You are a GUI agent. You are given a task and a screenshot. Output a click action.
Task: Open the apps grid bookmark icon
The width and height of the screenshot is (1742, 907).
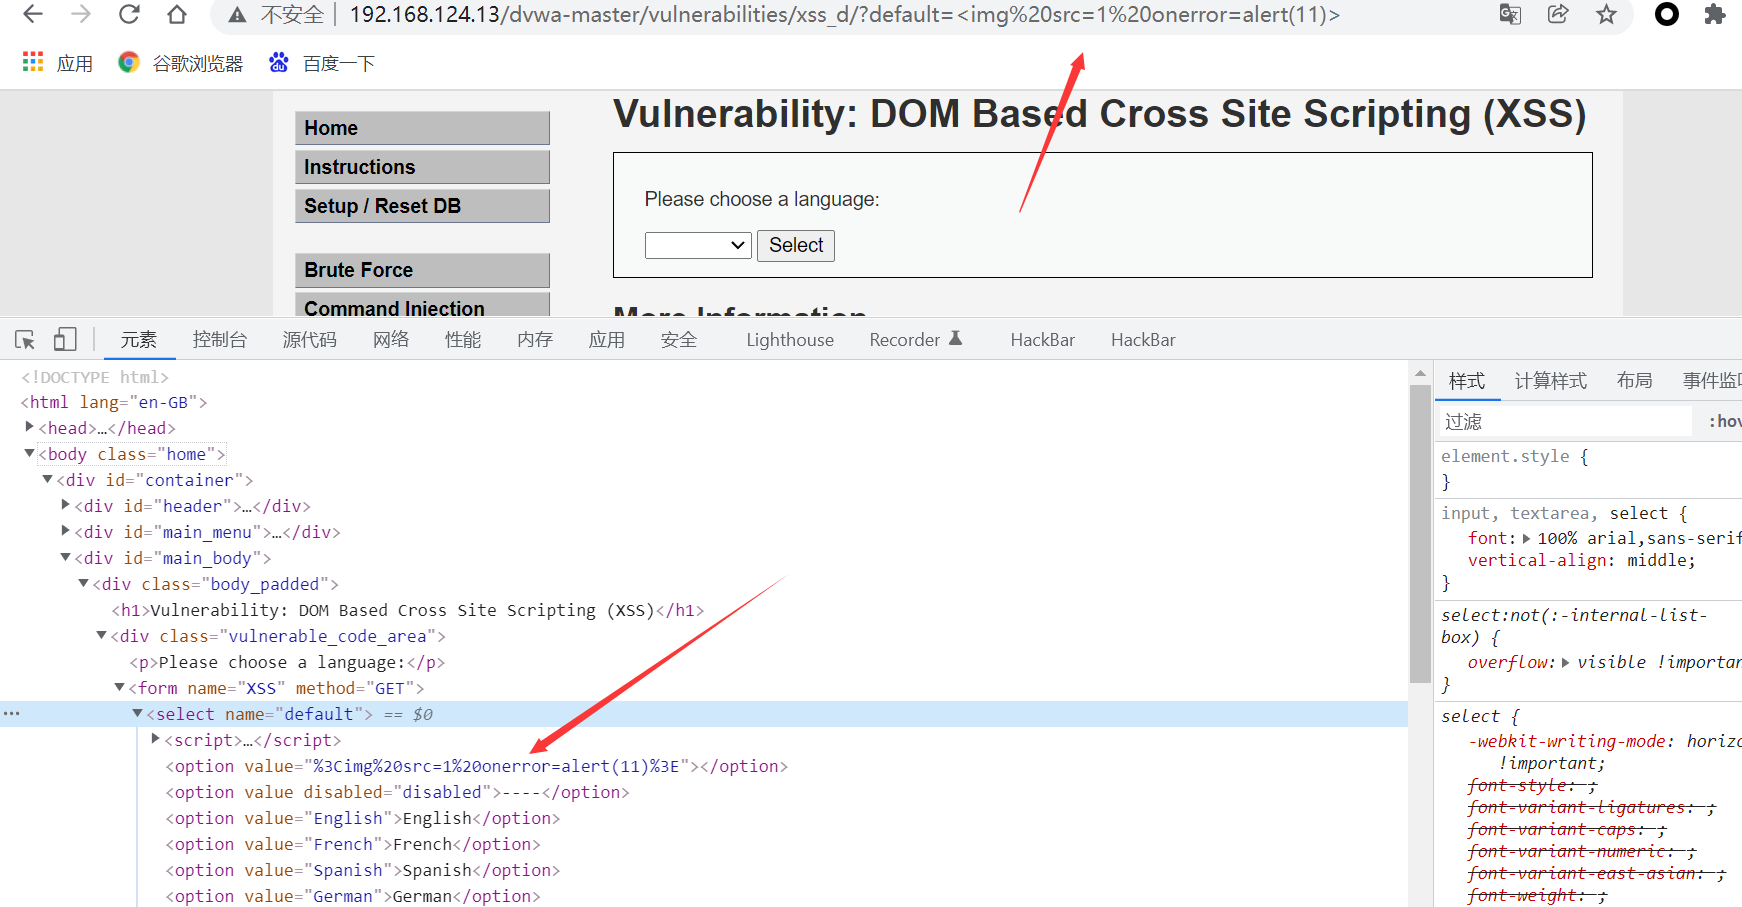(33, 62)
